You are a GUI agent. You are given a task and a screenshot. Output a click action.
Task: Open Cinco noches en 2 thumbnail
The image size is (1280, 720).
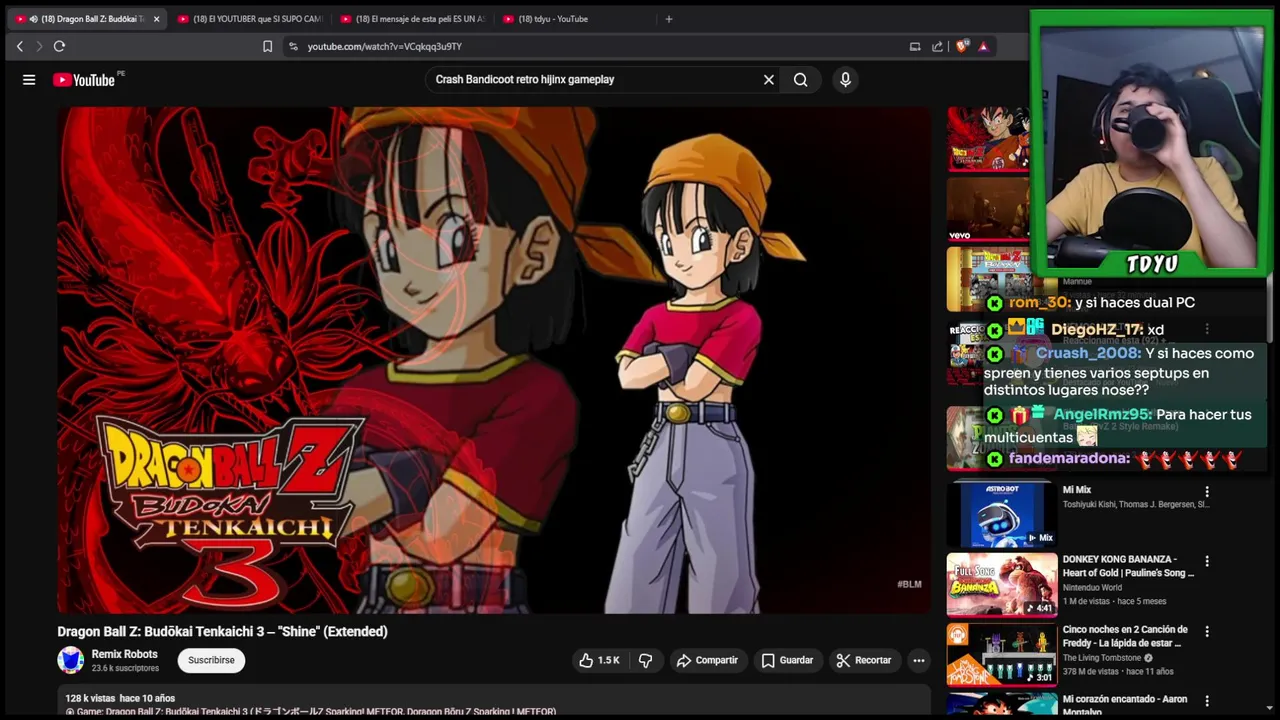(1001, 654)
